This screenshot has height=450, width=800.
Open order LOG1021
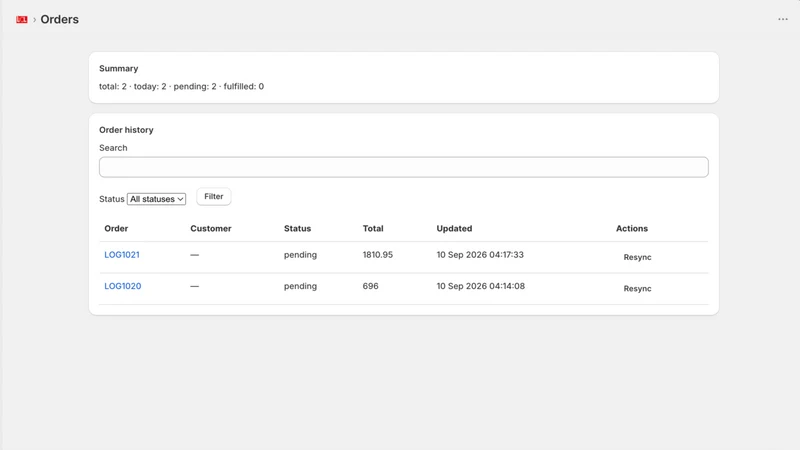coord(122,255)
